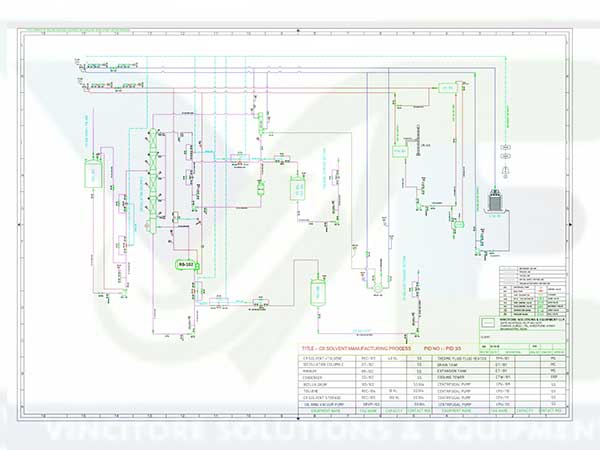Click the tall distillation column symbol
Image resolution: width=600 pixels, height=450 pixels.
point(153,182)
